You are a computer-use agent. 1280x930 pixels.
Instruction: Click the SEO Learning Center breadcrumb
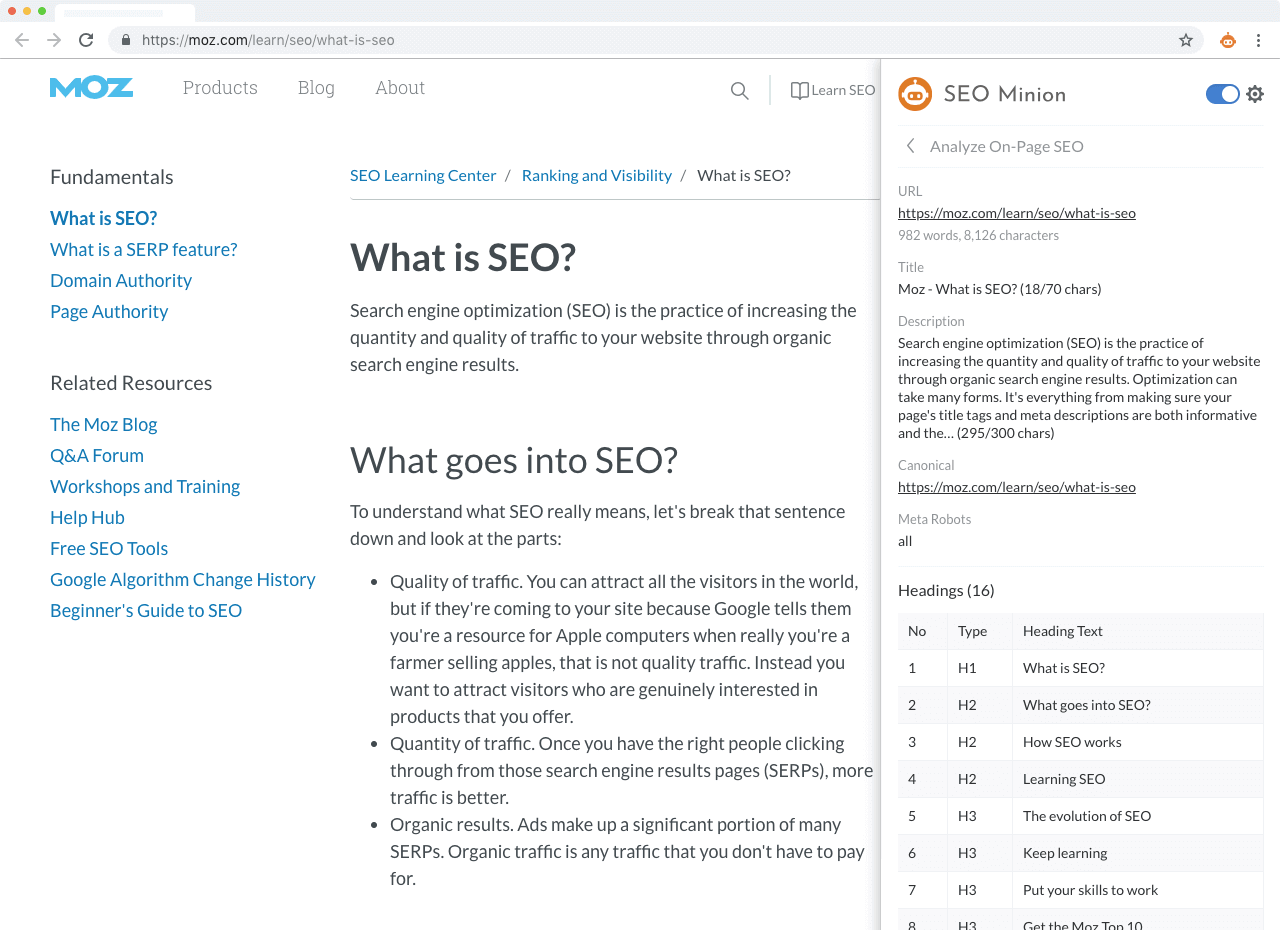pos(423,175)
